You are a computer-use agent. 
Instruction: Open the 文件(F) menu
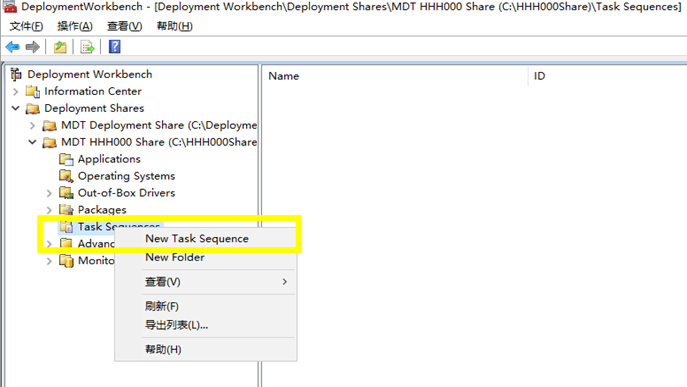tap(26, 26)
